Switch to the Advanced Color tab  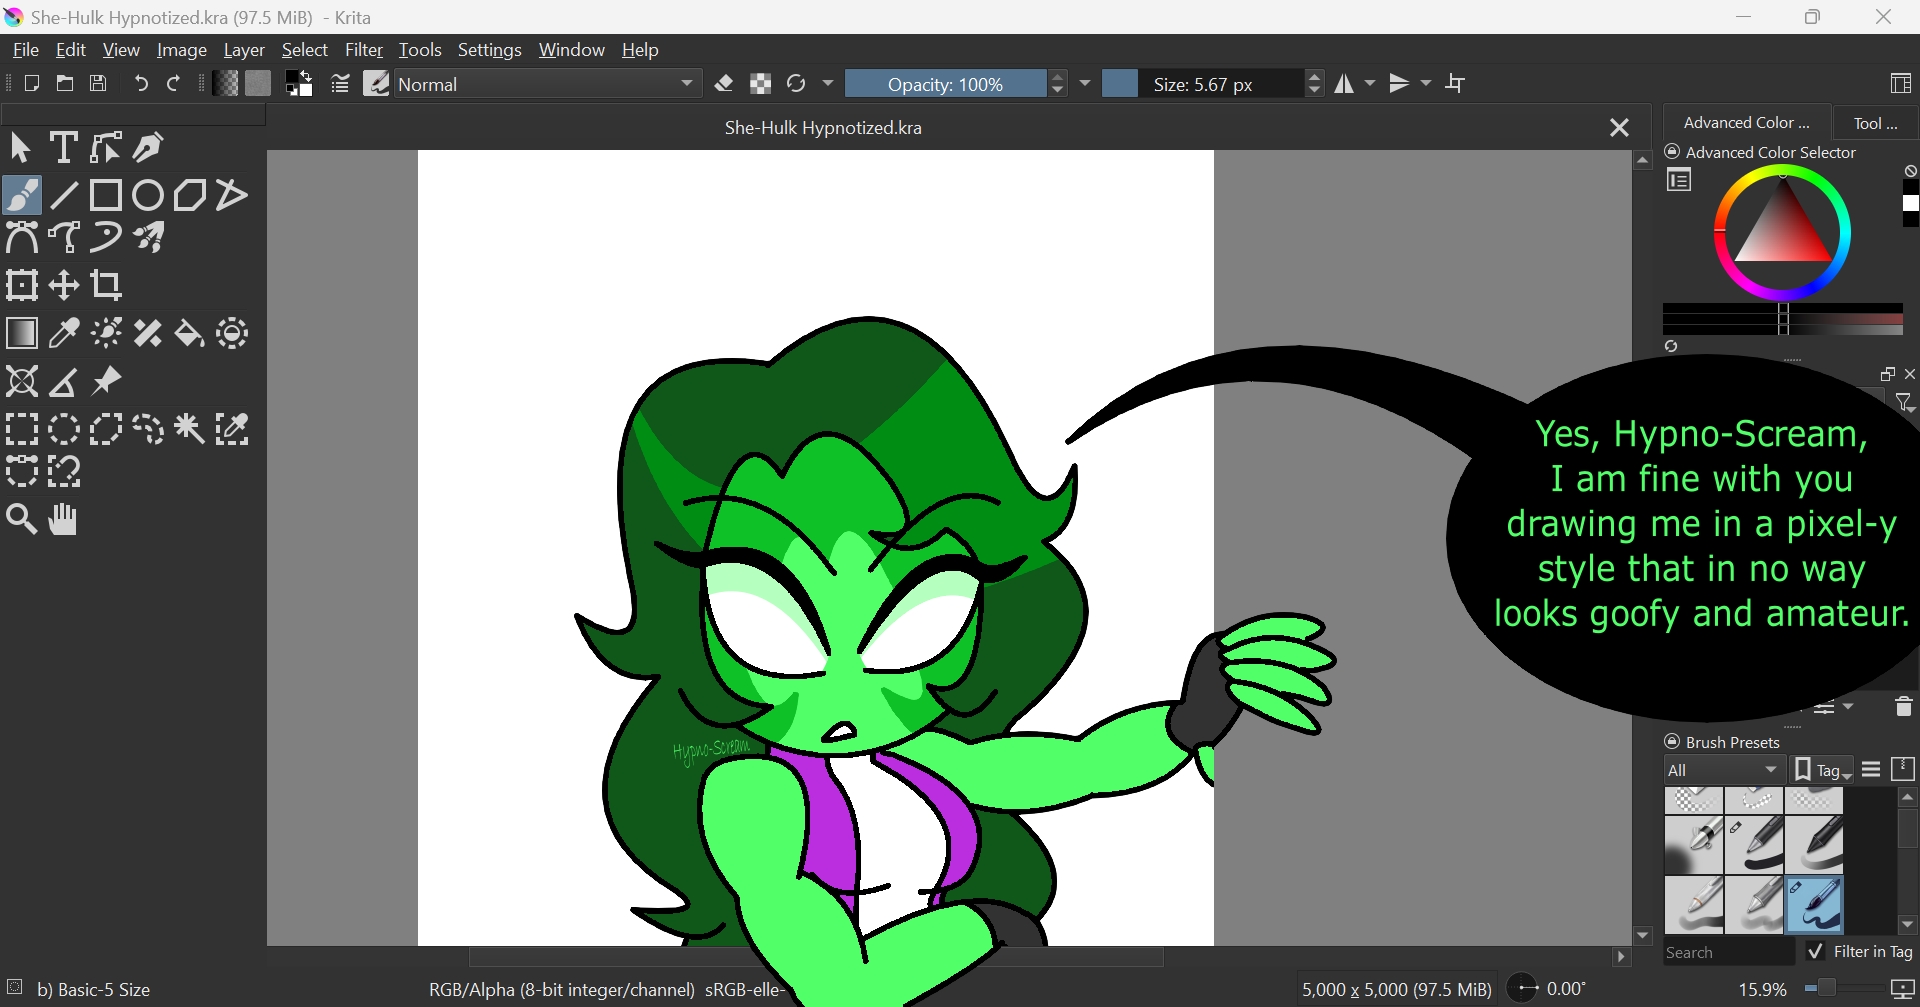[1746, 123]
